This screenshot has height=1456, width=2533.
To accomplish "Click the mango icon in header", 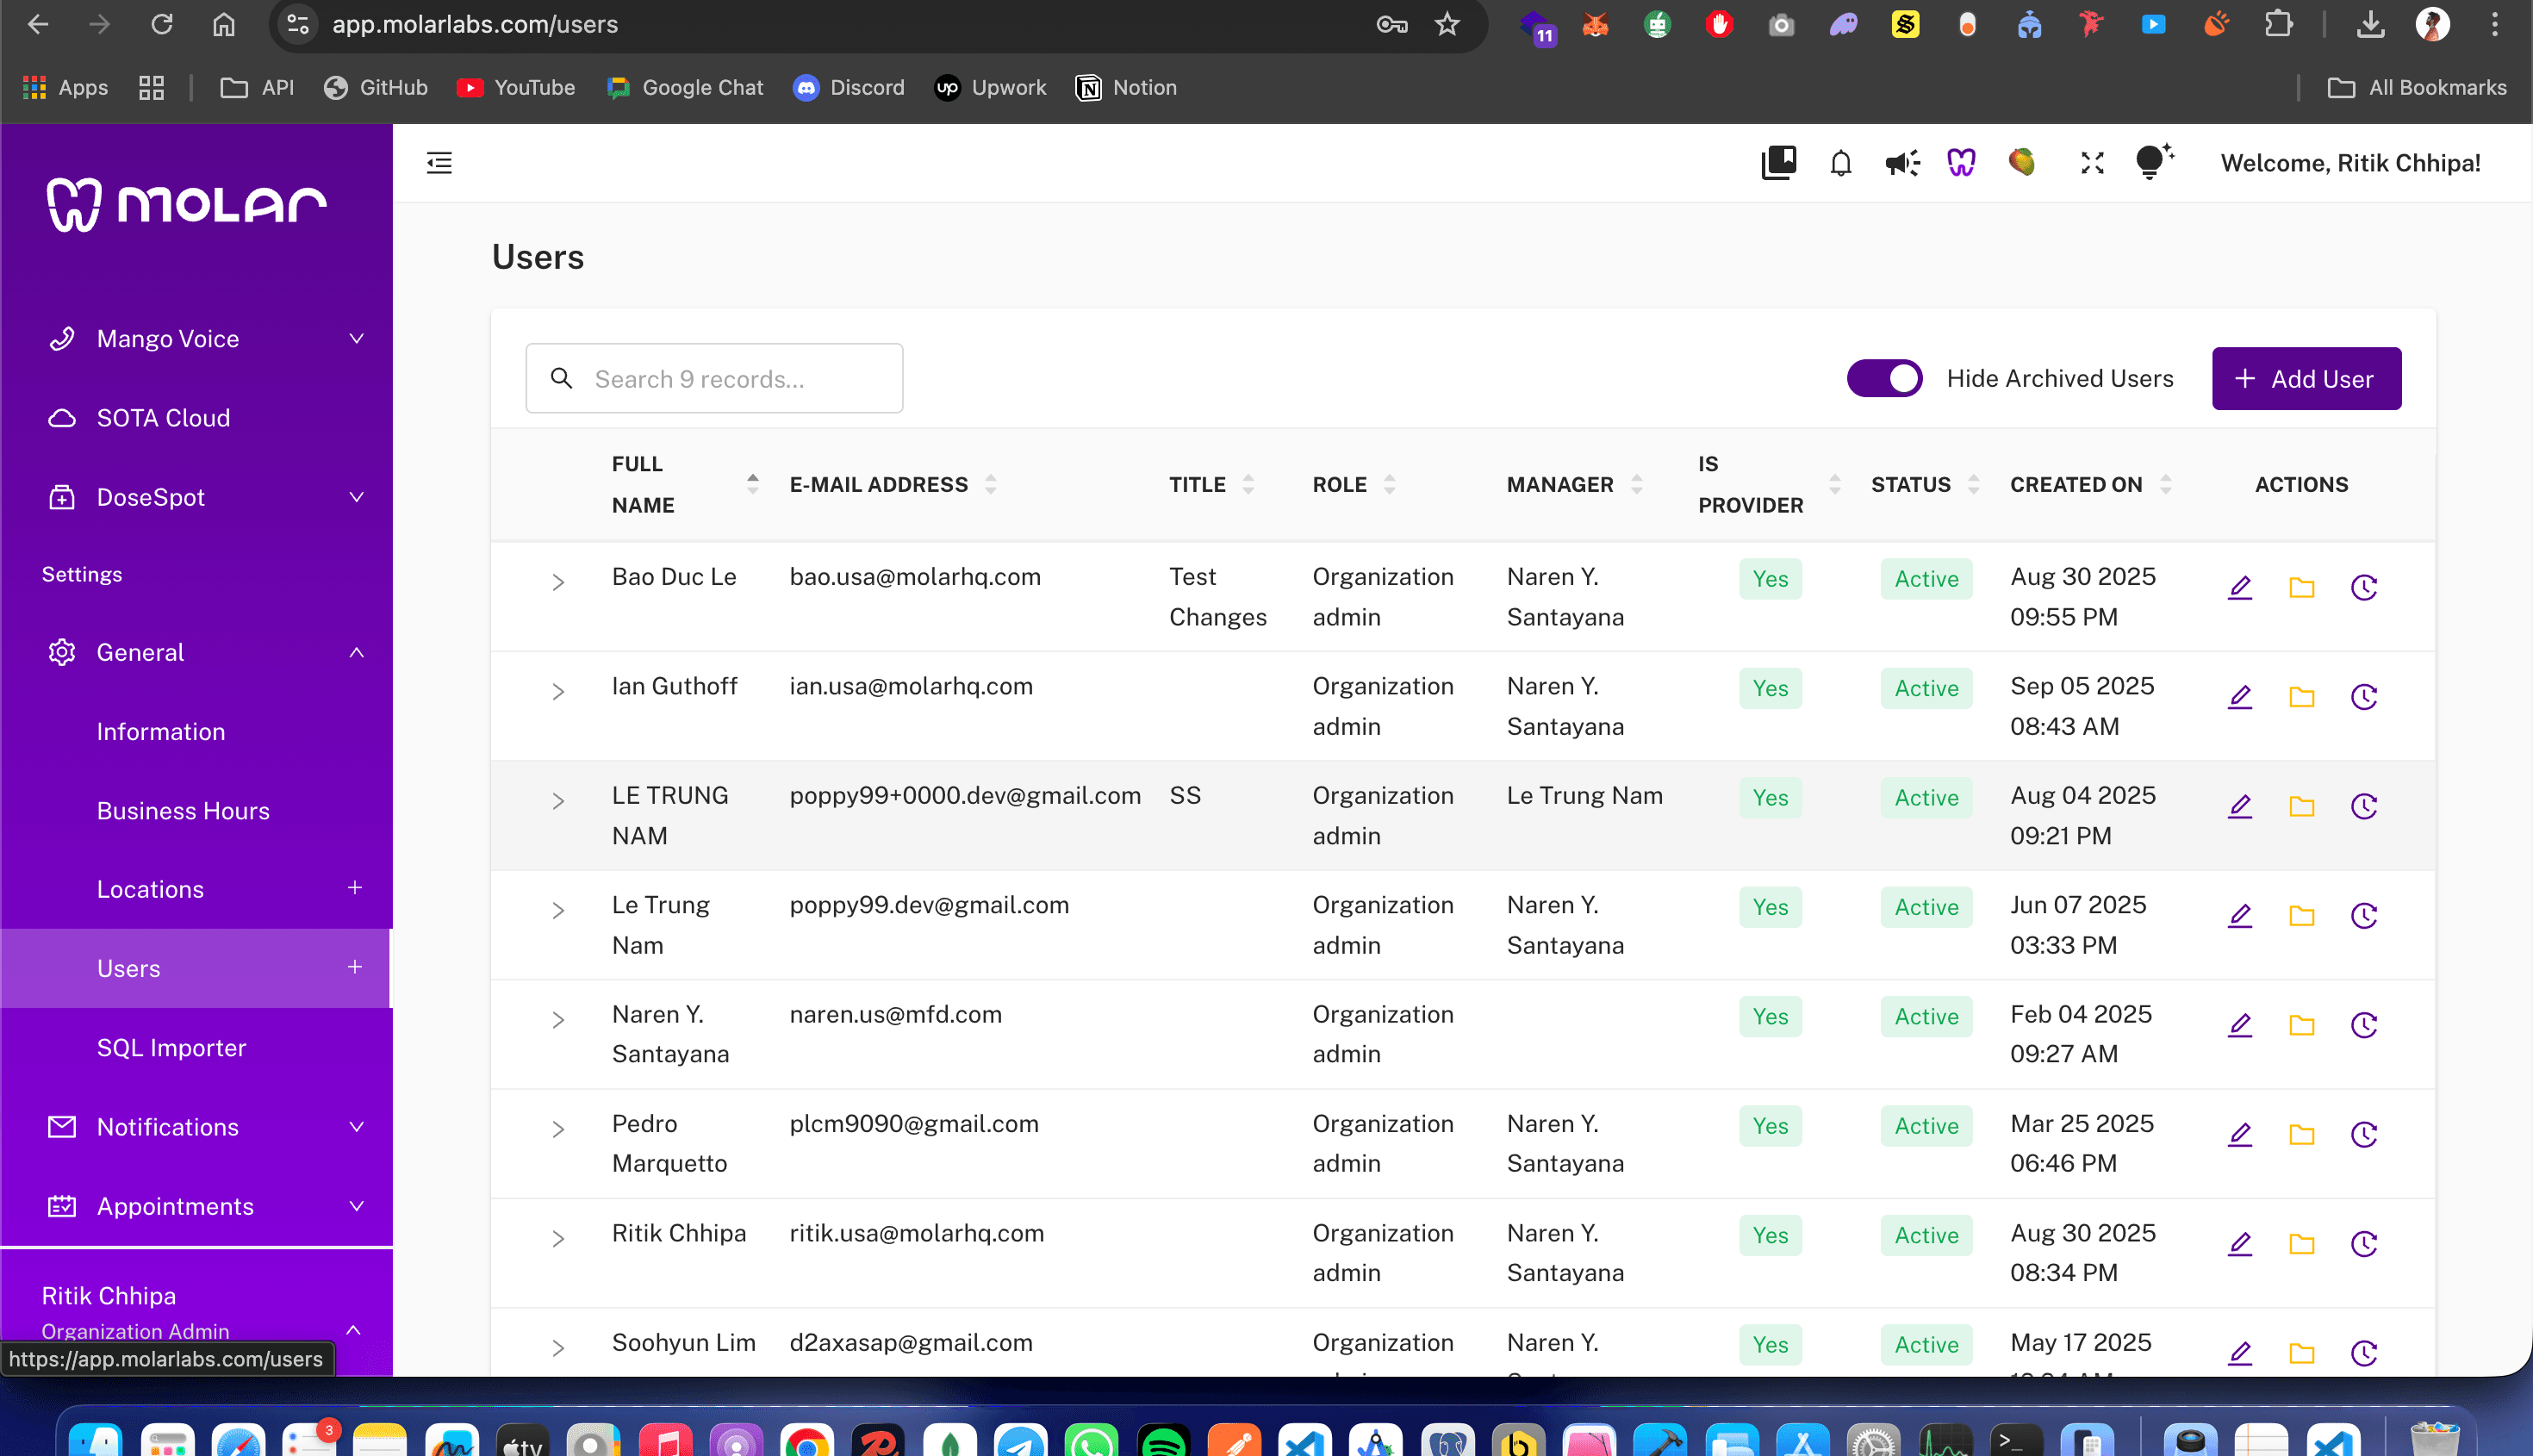I will click(2022, 162).
